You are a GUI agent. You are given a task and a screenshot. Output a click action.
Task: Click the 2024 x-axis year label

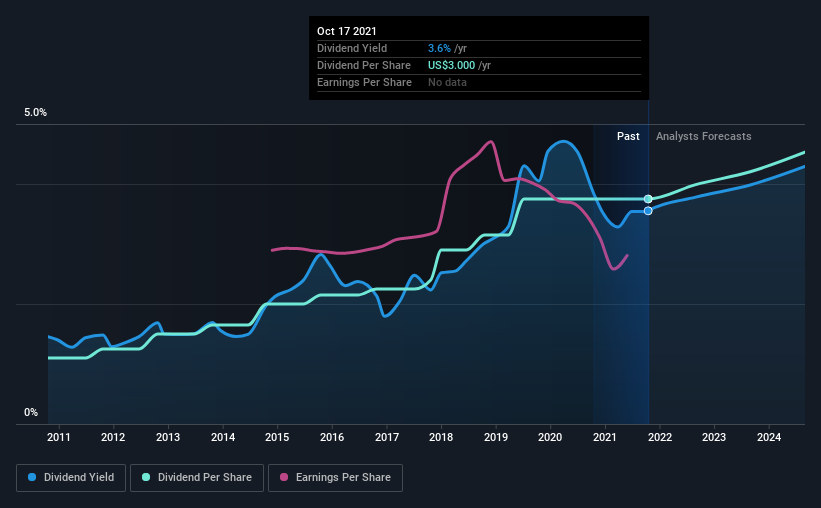point(769,437)
